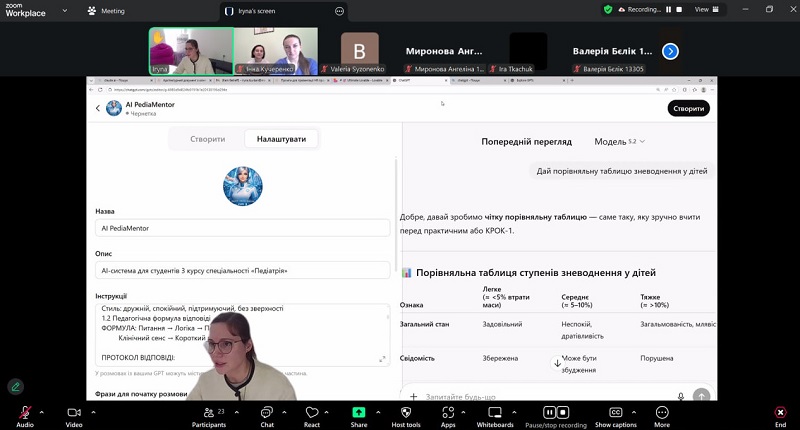The image size is (800, 430).
Task: Open the Модель 5.2 dropdown
Action: coord(620,142)
